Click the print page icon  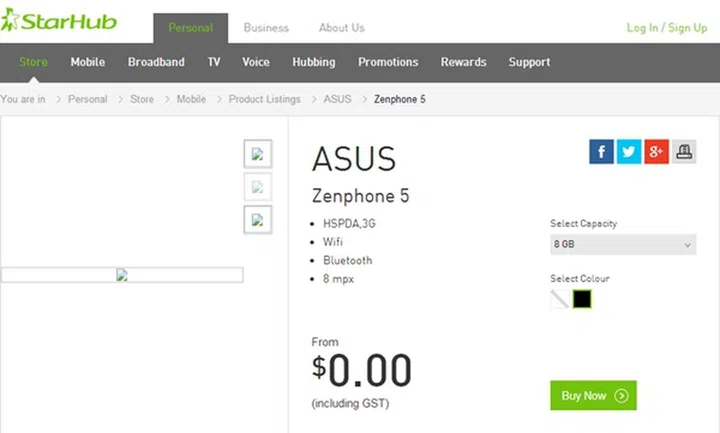[x=684, y=152]
